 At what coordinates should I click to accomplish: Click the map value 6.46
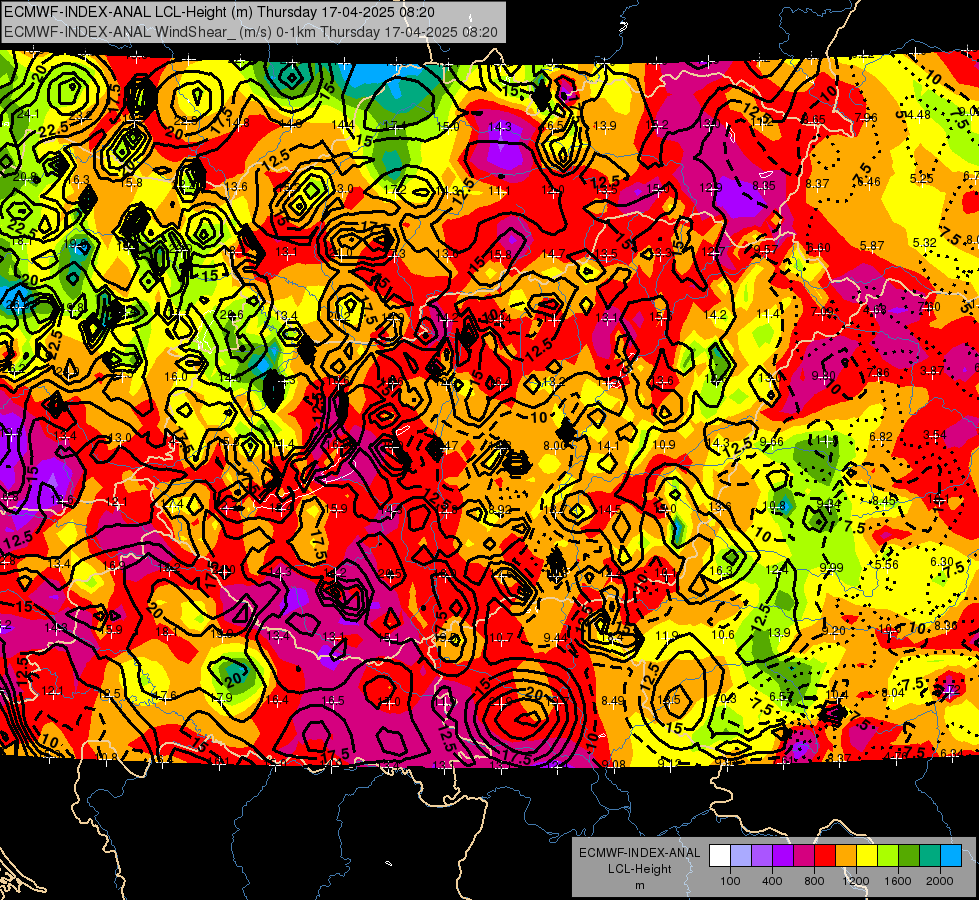868,182
